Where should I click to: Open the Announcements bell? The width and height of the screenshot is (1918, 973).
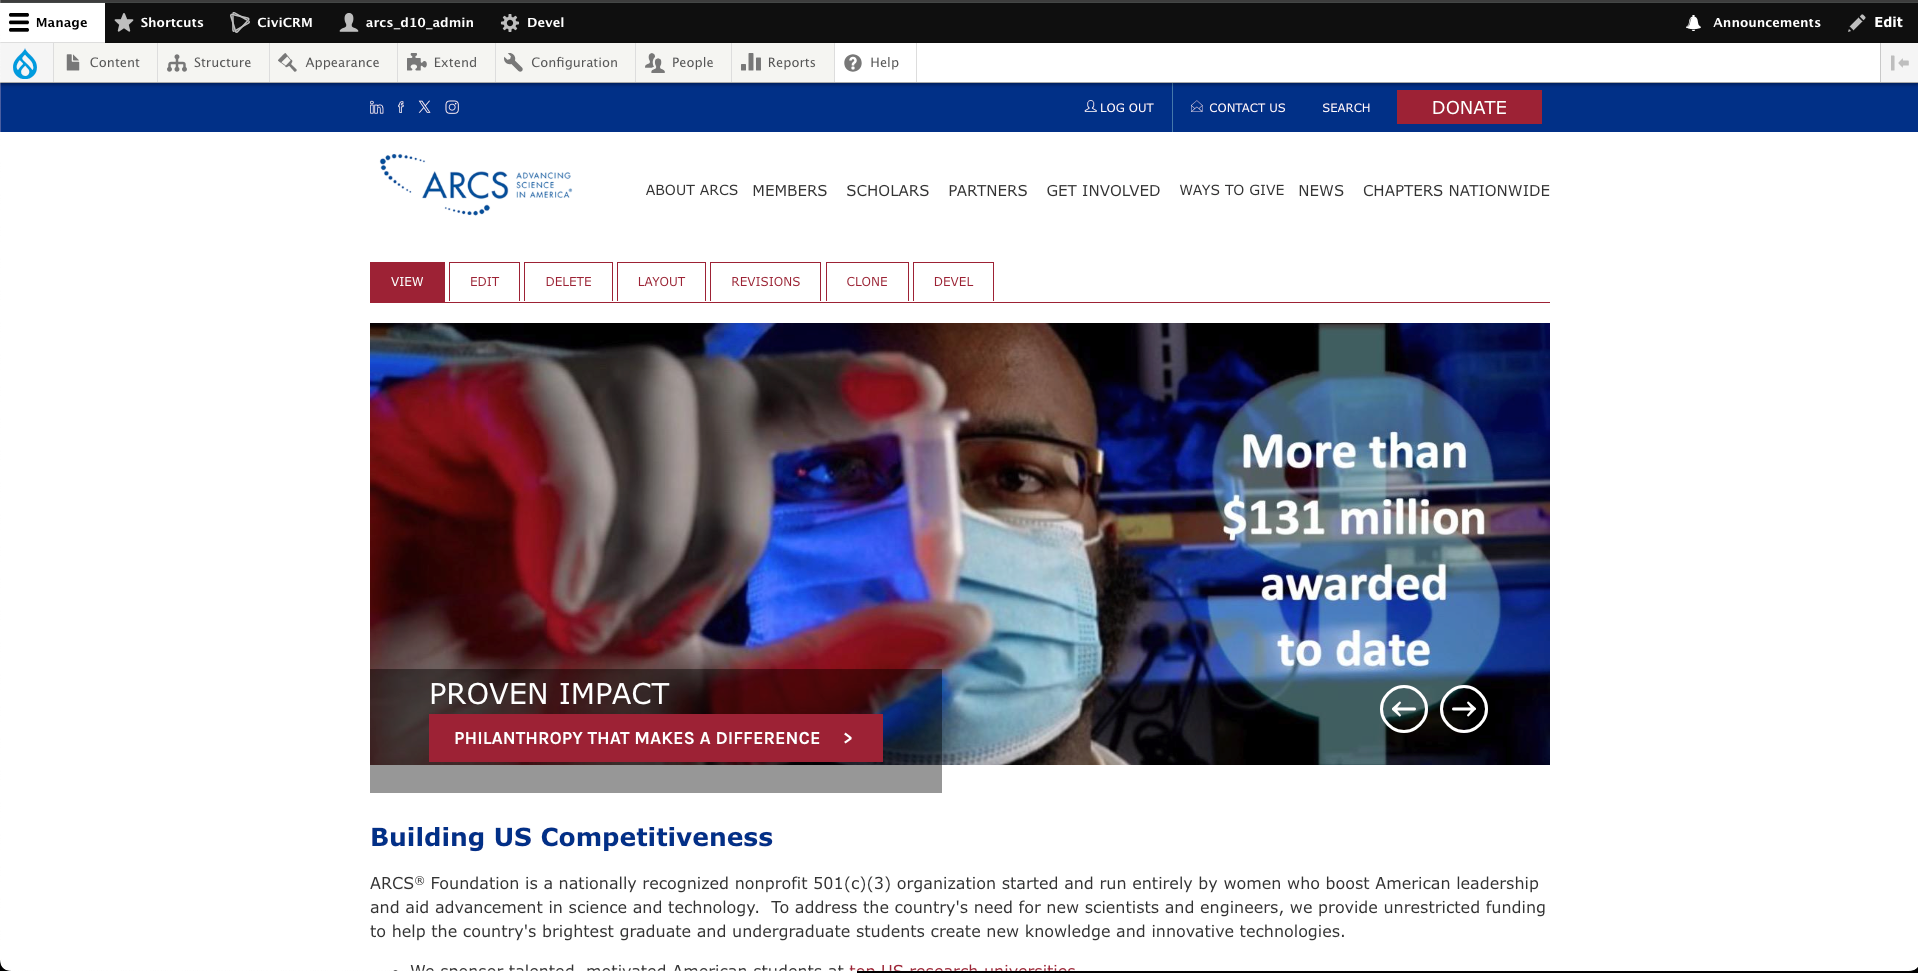pos(1753,22)
